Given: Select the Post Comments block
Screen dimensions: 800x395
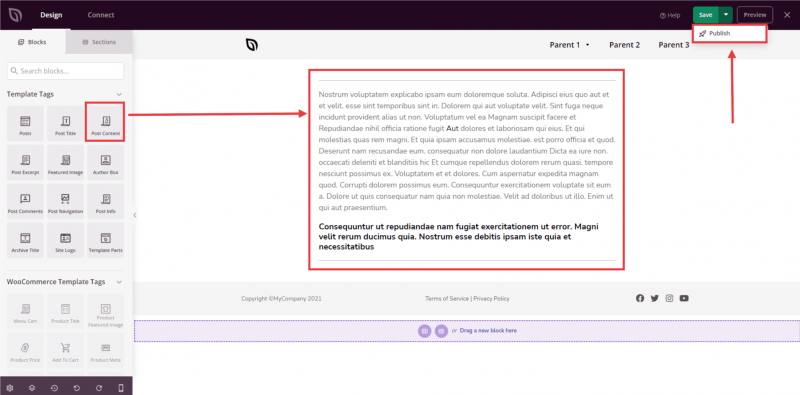Looking at the screenshot, I should click(26, 202).
